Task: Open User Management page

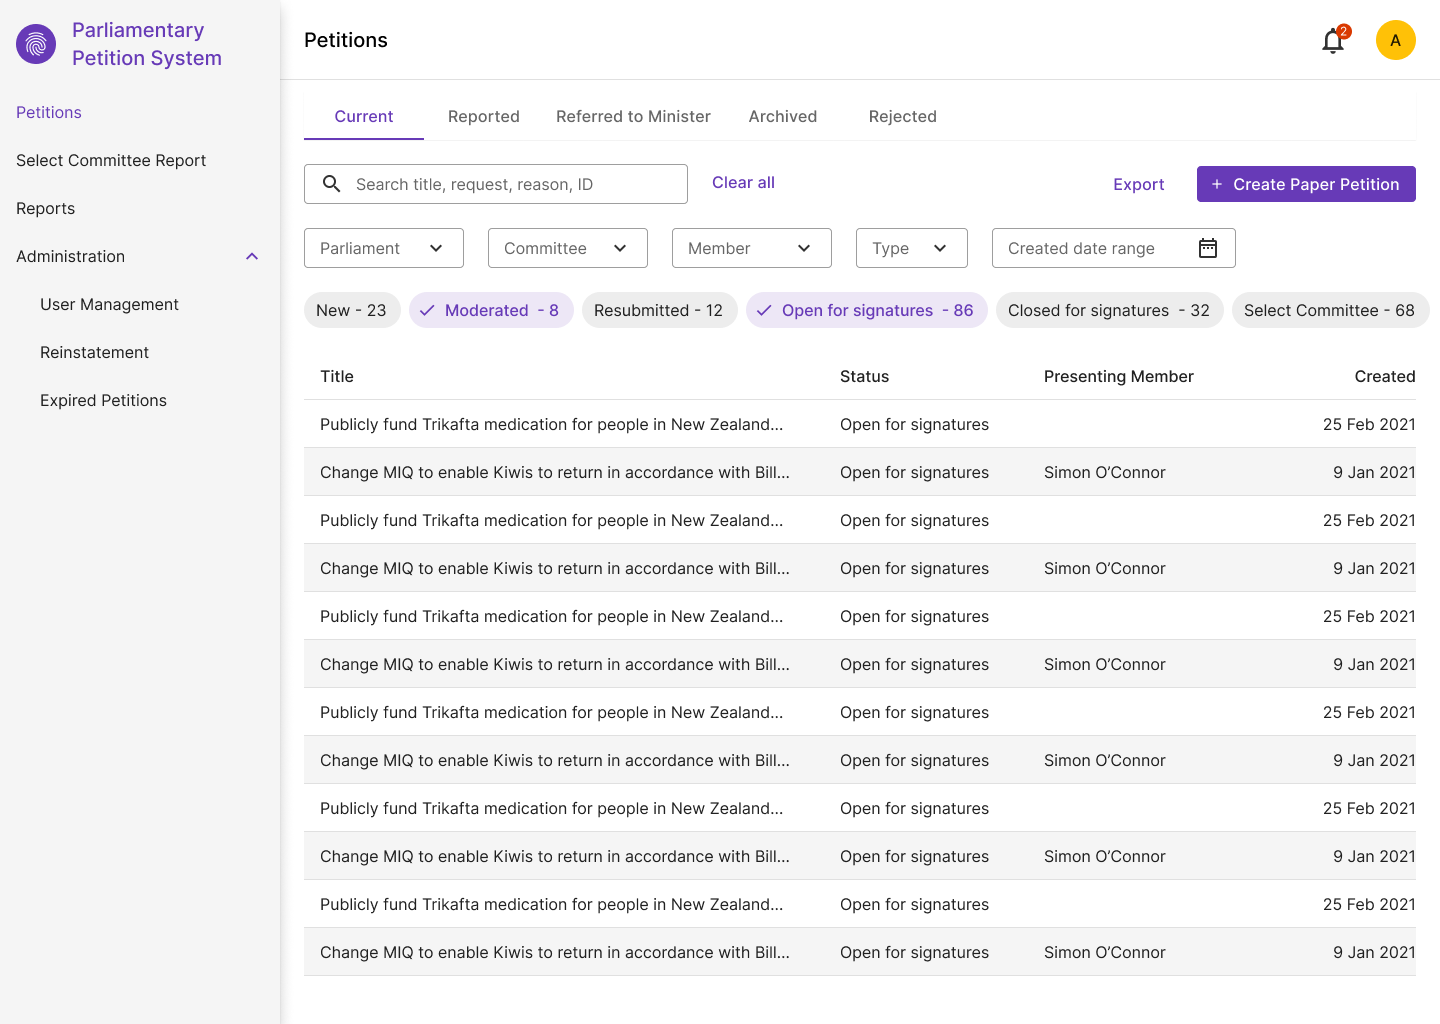Action: pos(109,304)
